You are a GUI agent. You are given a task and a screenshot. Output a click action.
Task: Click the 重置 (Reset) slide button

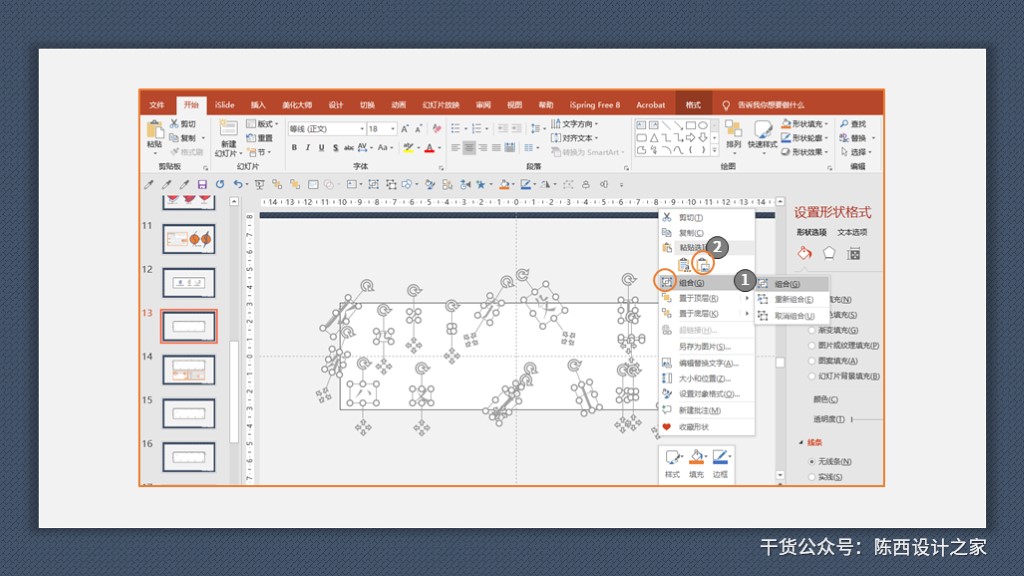point(259,138)
